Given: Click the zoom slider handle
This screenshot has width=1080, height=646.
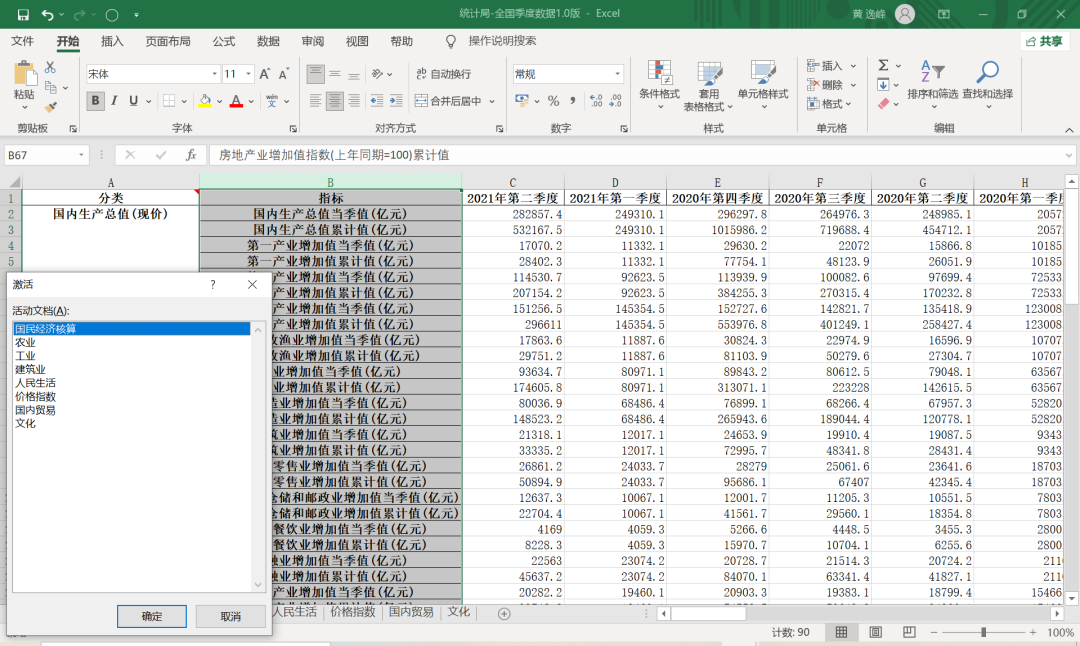Looking at the screenshot, I should [984, 632].
